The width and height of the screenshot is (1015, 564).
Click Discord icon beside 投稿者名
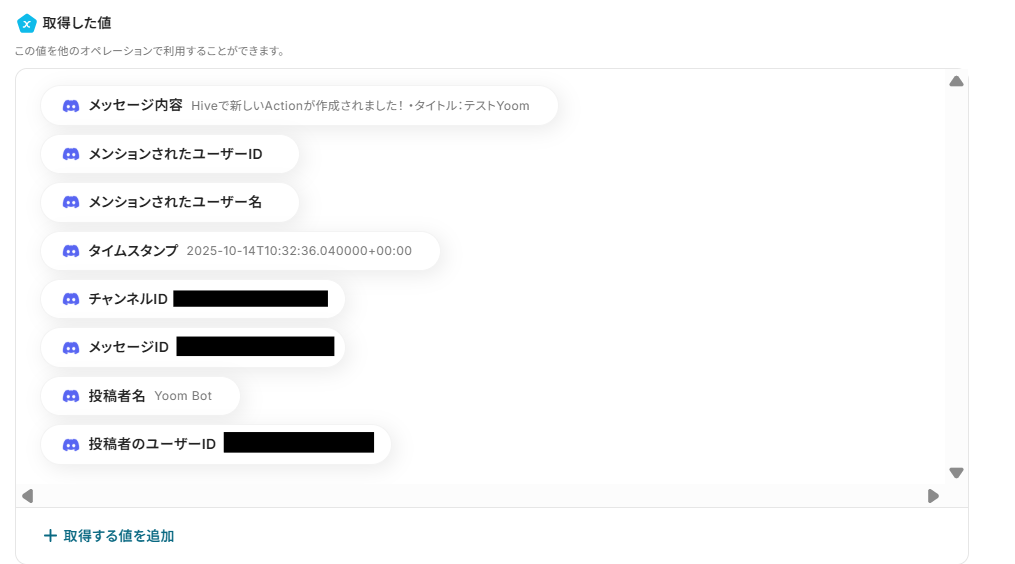coord(71,396)
